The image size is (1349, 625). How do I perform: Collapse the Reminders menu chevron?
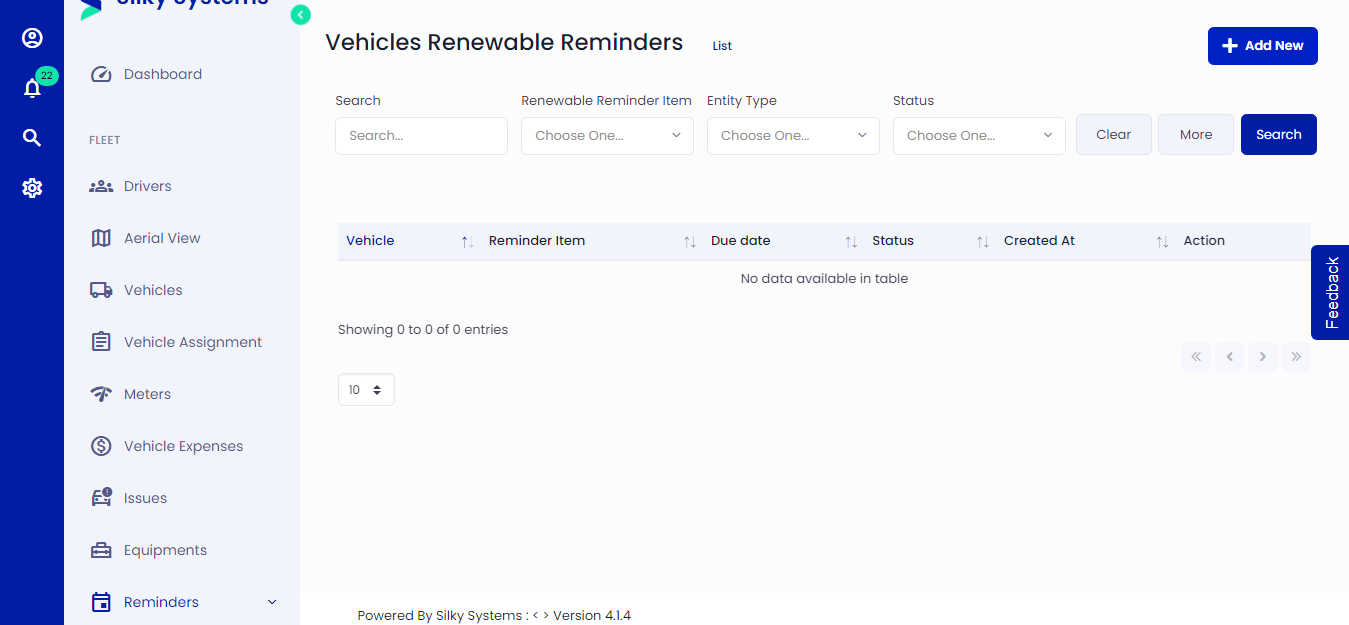click(x=271, y=601)
